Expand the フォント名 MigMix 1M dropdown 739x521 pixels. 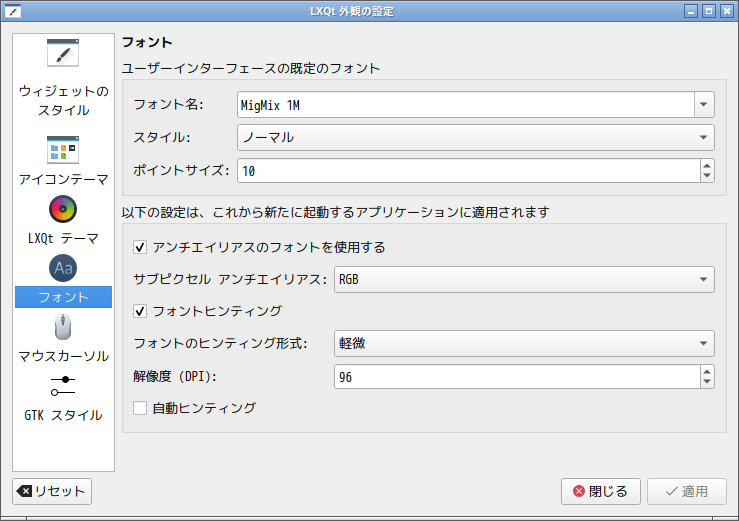[704, 104]
